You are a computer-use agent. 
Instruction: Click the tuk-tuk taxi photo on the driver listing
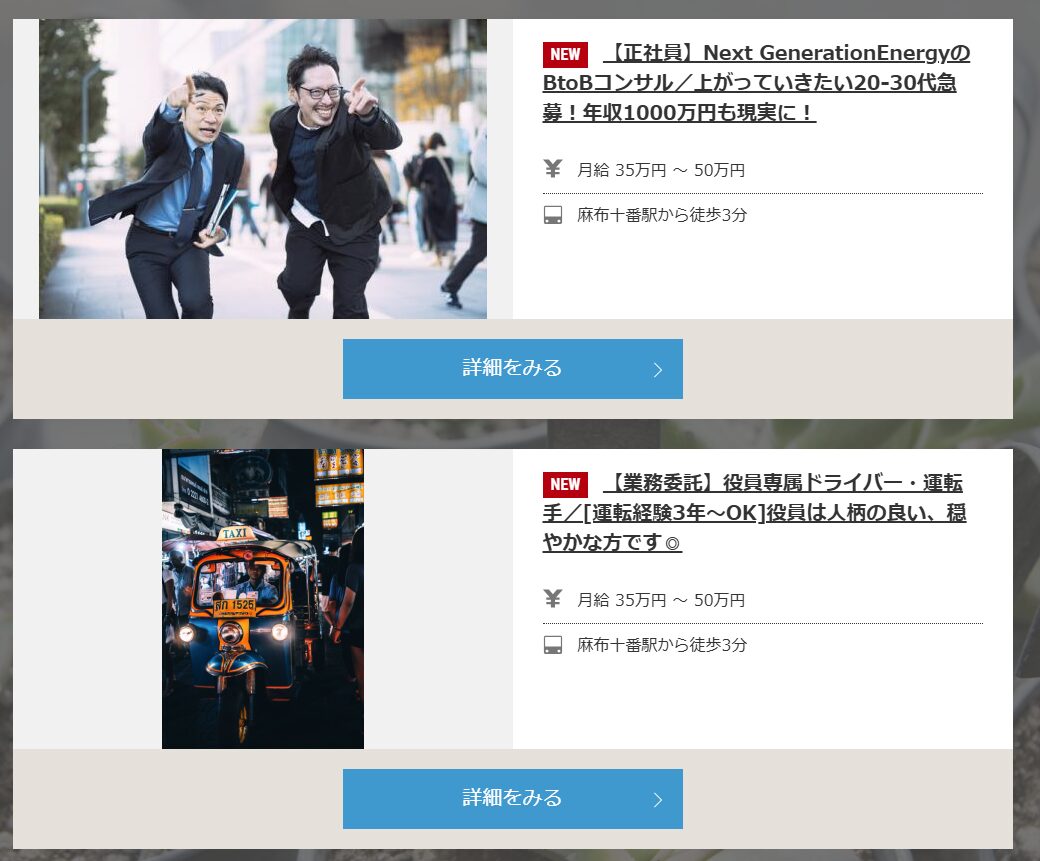[262, 597]
